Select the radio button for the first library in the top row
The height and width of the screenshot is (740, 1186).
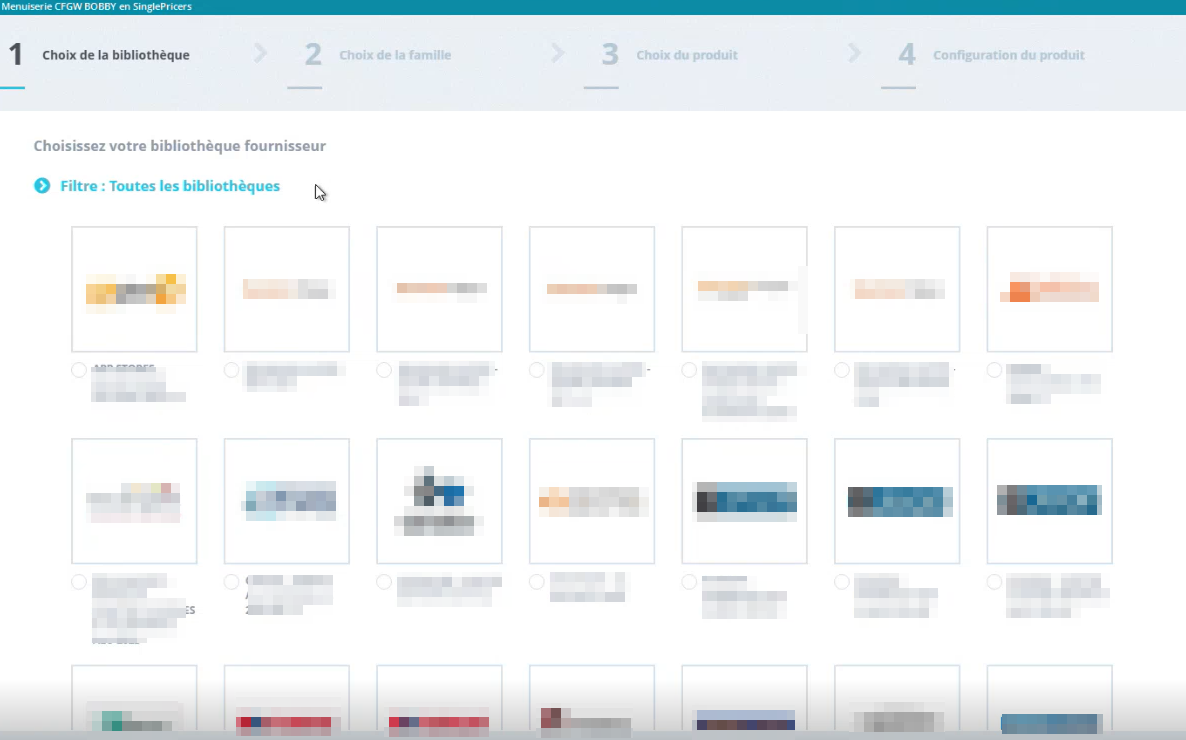point(79,370)
